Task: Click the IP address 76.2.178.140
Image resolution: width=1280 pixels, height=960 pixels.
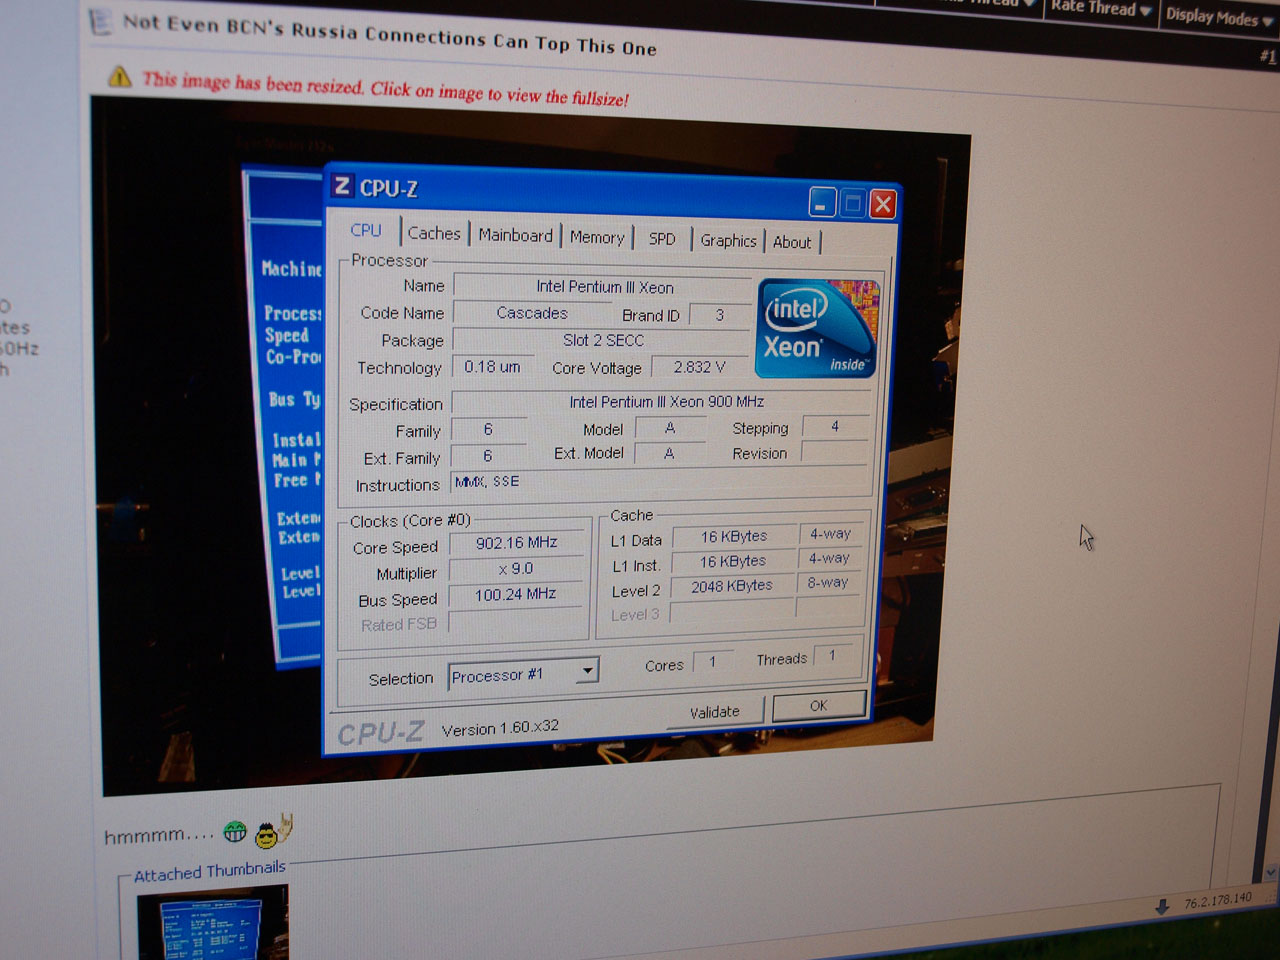Action: click(1217, 901)
